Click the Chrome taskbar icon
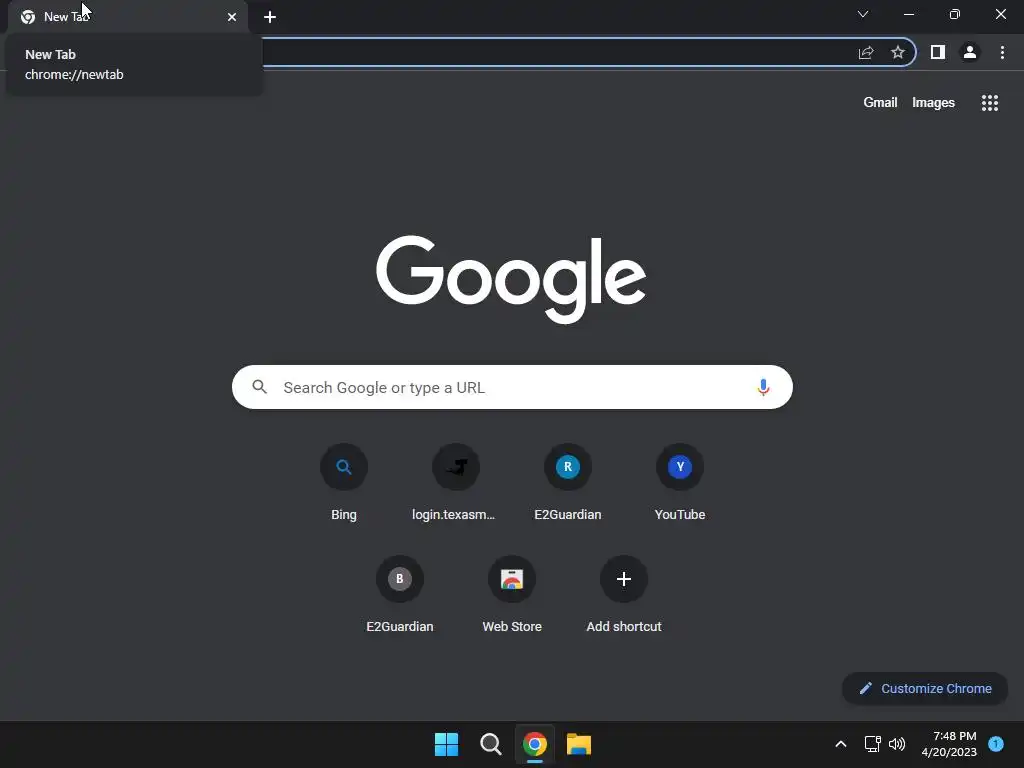1024x768 pixels. coord(534,744)
